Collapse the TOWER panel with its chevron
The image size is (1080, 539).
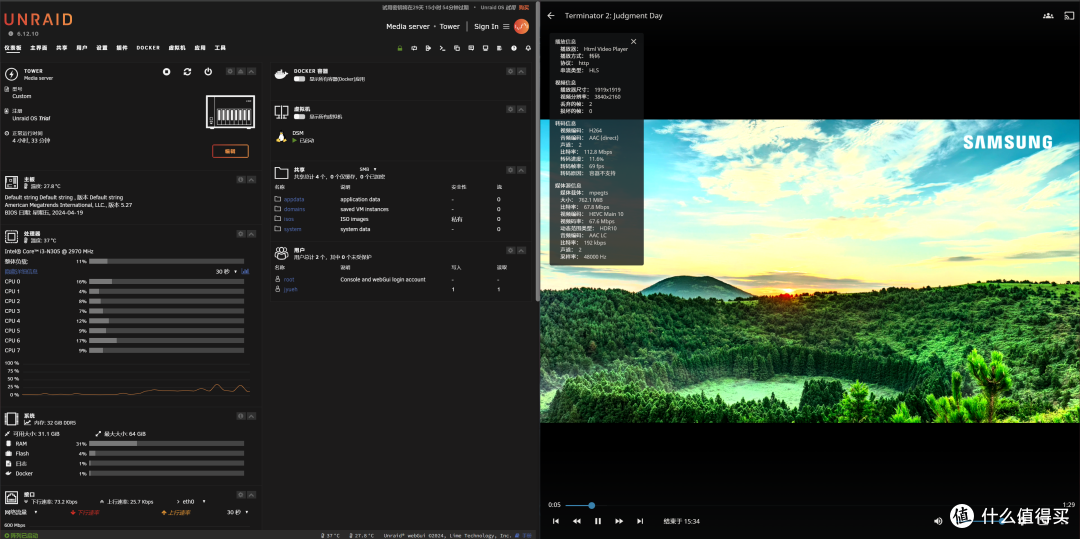click(251, 71)
